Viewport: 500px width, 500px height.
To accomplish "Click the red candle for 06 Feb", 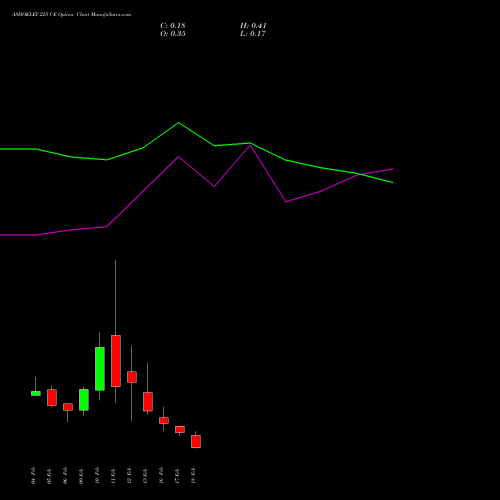I will point(68,407).
